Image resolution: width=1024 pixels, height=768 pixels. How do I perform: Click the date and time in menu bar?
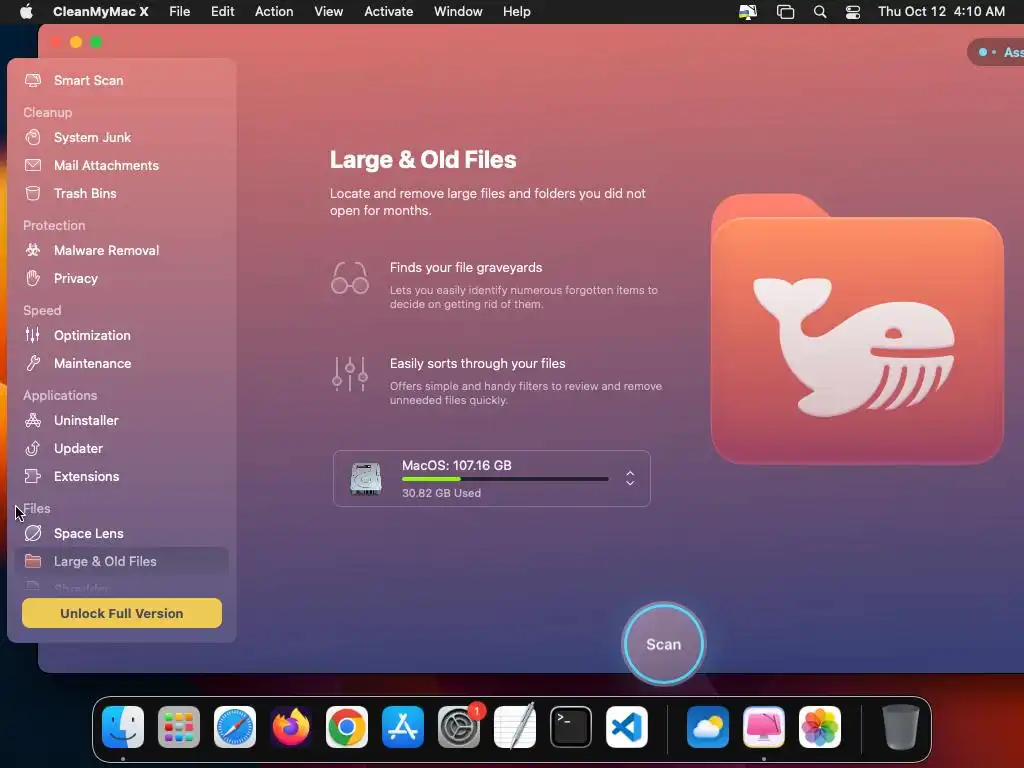941,12
